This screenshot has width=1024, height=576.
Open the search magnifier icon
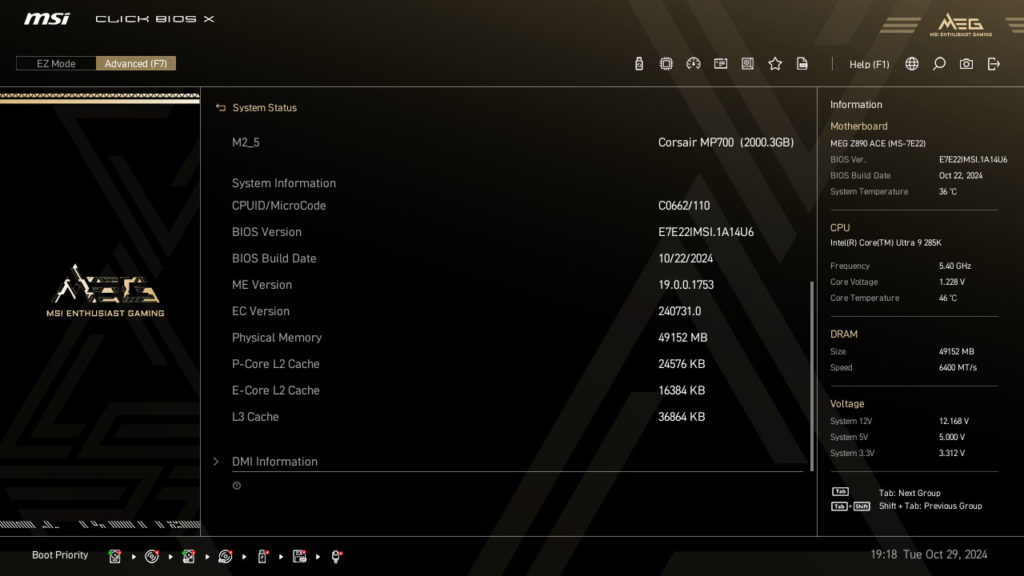coord(939,63)
